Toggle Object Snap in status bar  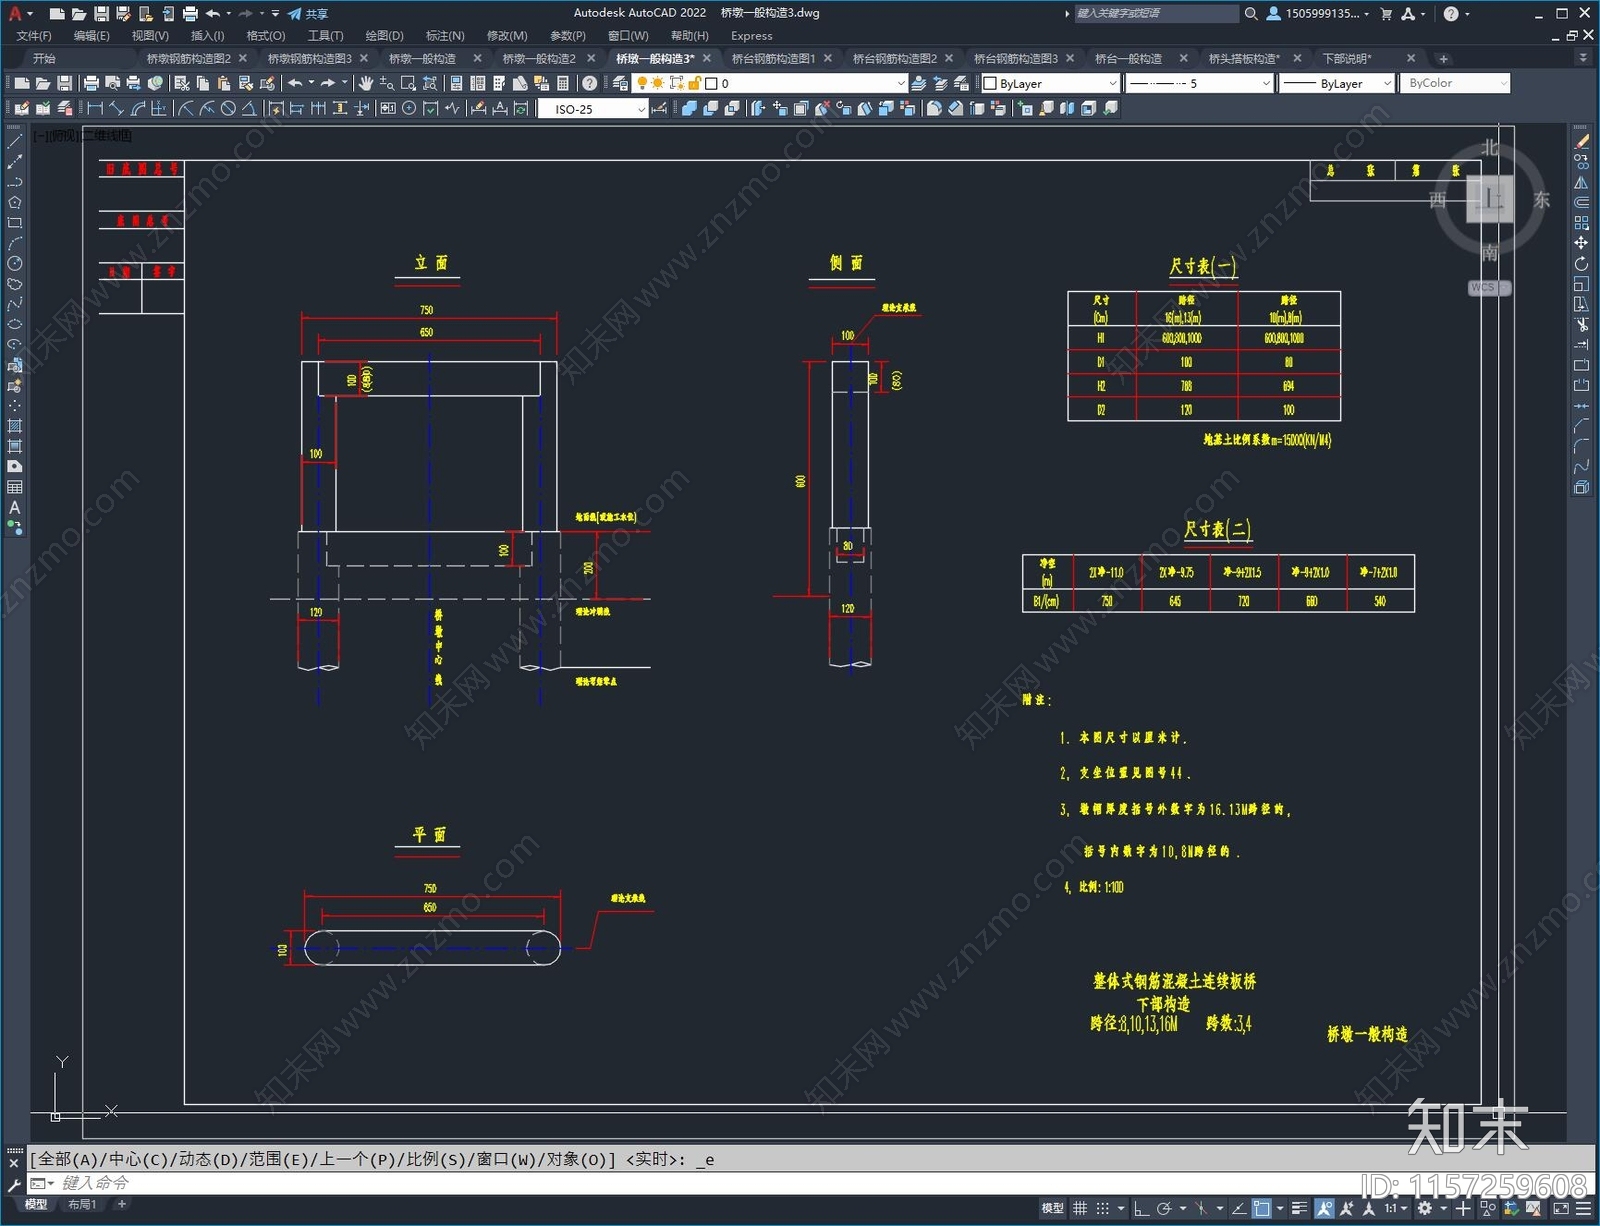[x=1262, y=1209]
